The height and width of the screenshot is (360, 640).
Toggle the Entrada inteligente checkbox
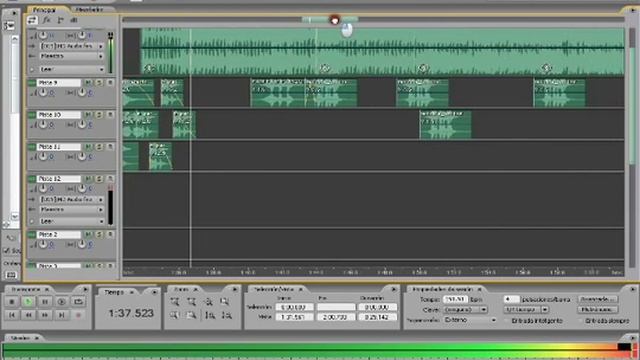[507, 321]
